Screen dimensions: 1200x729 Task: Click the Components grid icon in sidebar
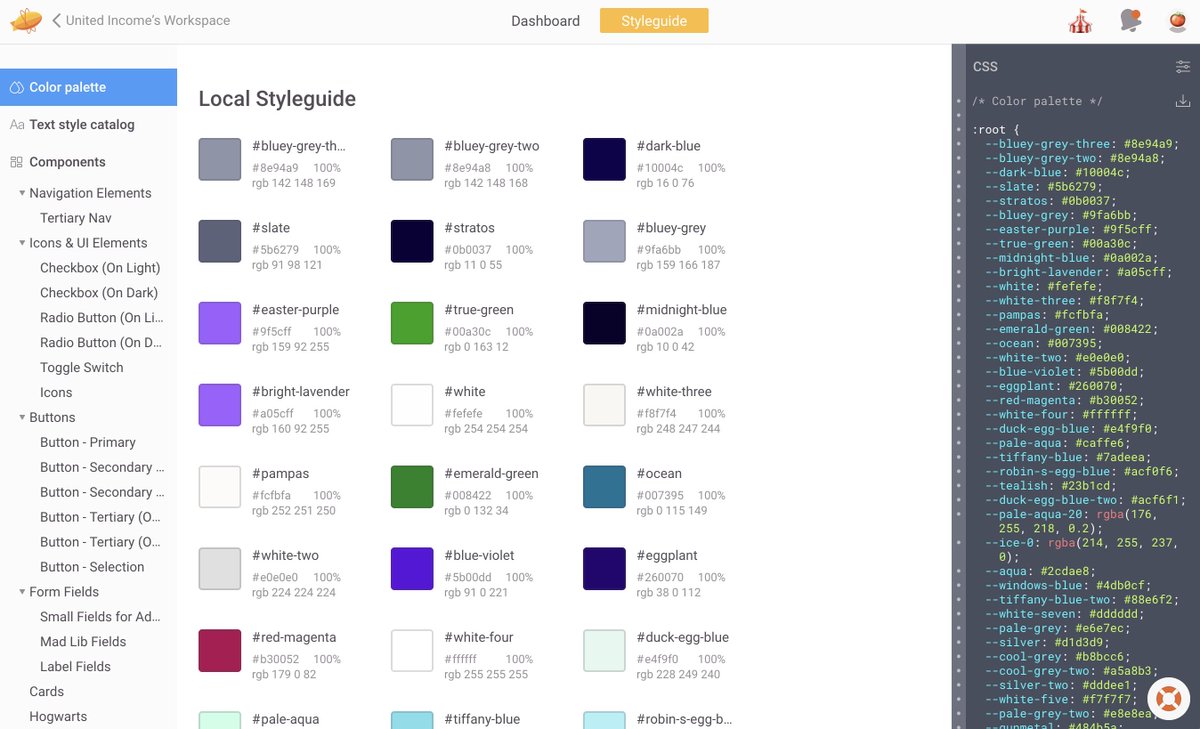pos(15,161)
